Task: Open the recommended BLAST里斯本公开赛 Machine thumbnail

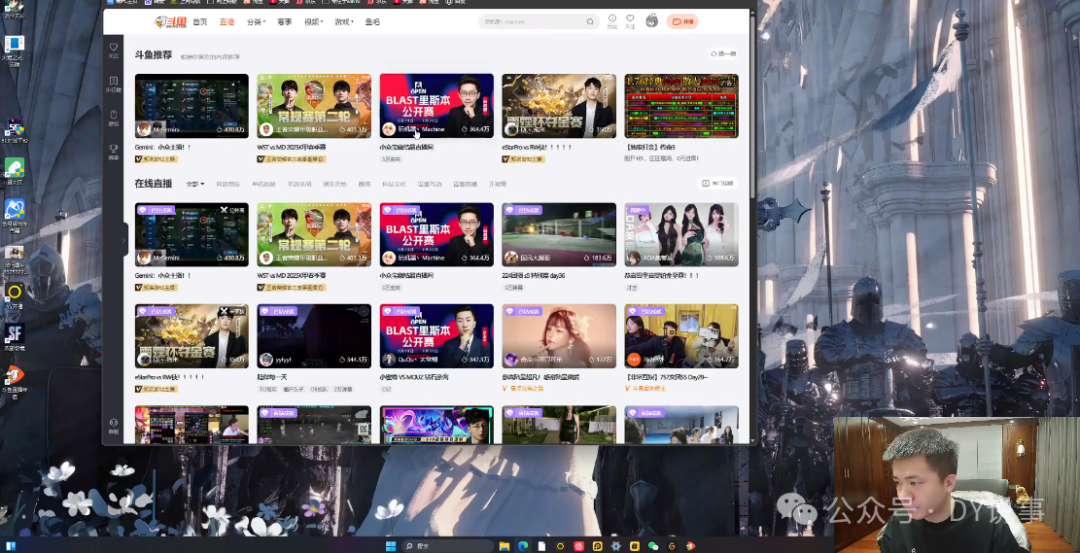Action: tap(437, 105)
